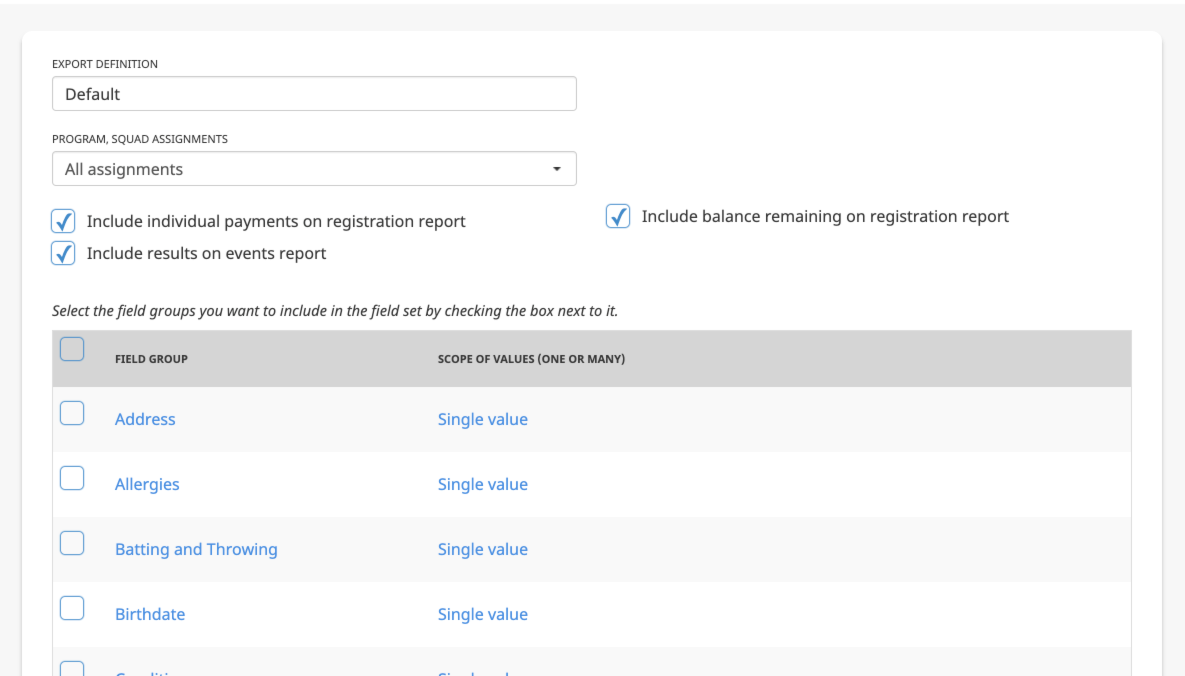The width and height of the screenshot is (1185, 676).
Task: Change the Single value scope for Address
Action: pyautogui.click(x=483, y=419)
